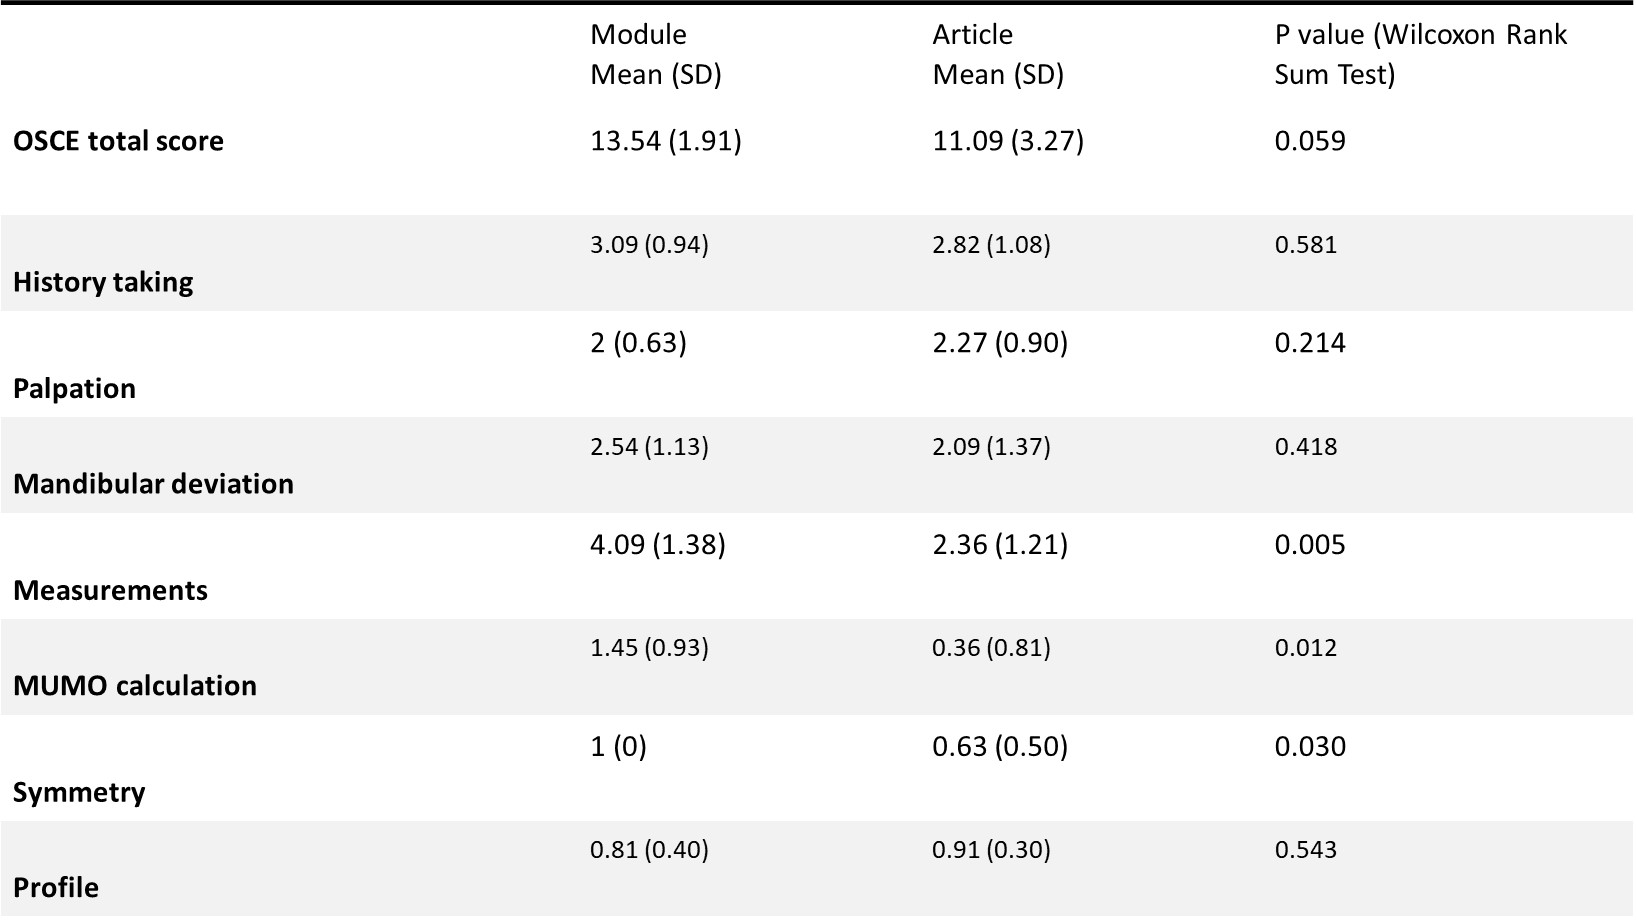The image size is (1636, 924).
Task: Click the Mandibular deviation row label
Action: (x=153, y=484)
